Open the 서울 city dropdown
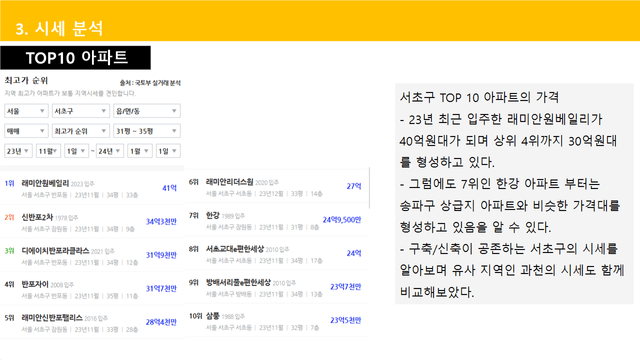 (x=26, y=111)
